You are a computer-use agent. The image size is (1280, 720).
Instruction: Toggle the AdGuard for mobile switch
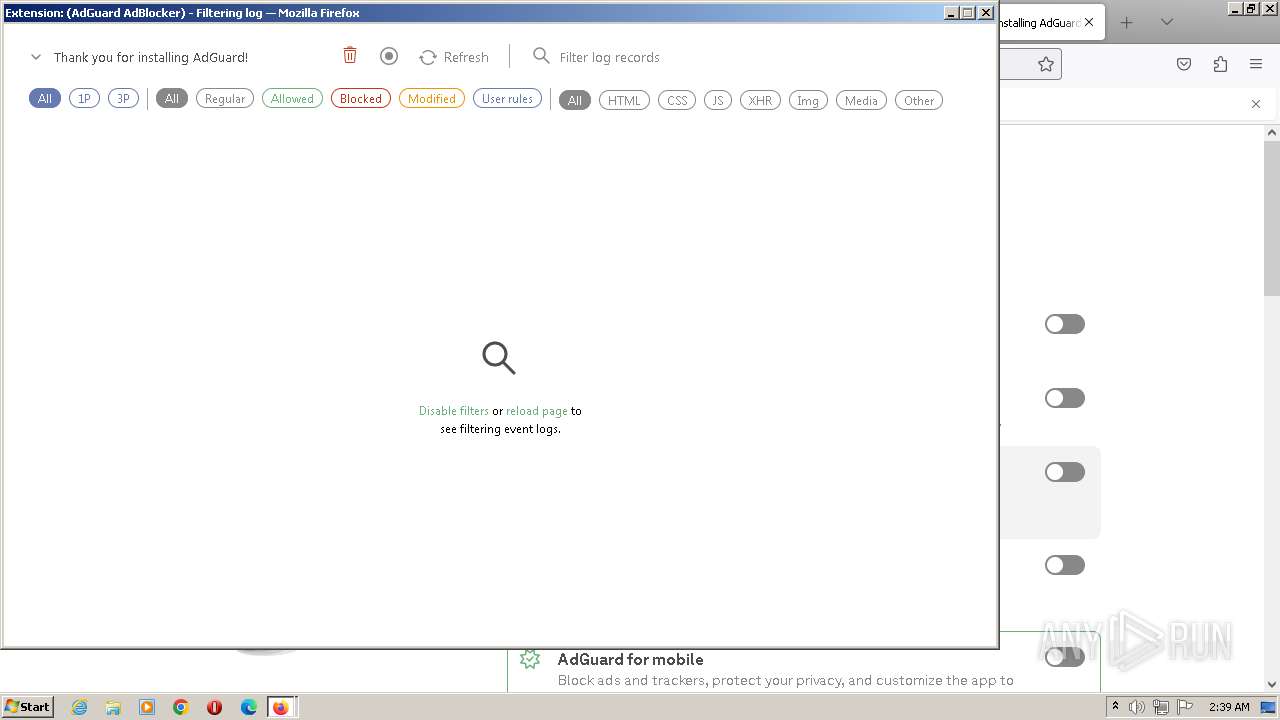pyautogui.click(x=1065, y=657)
